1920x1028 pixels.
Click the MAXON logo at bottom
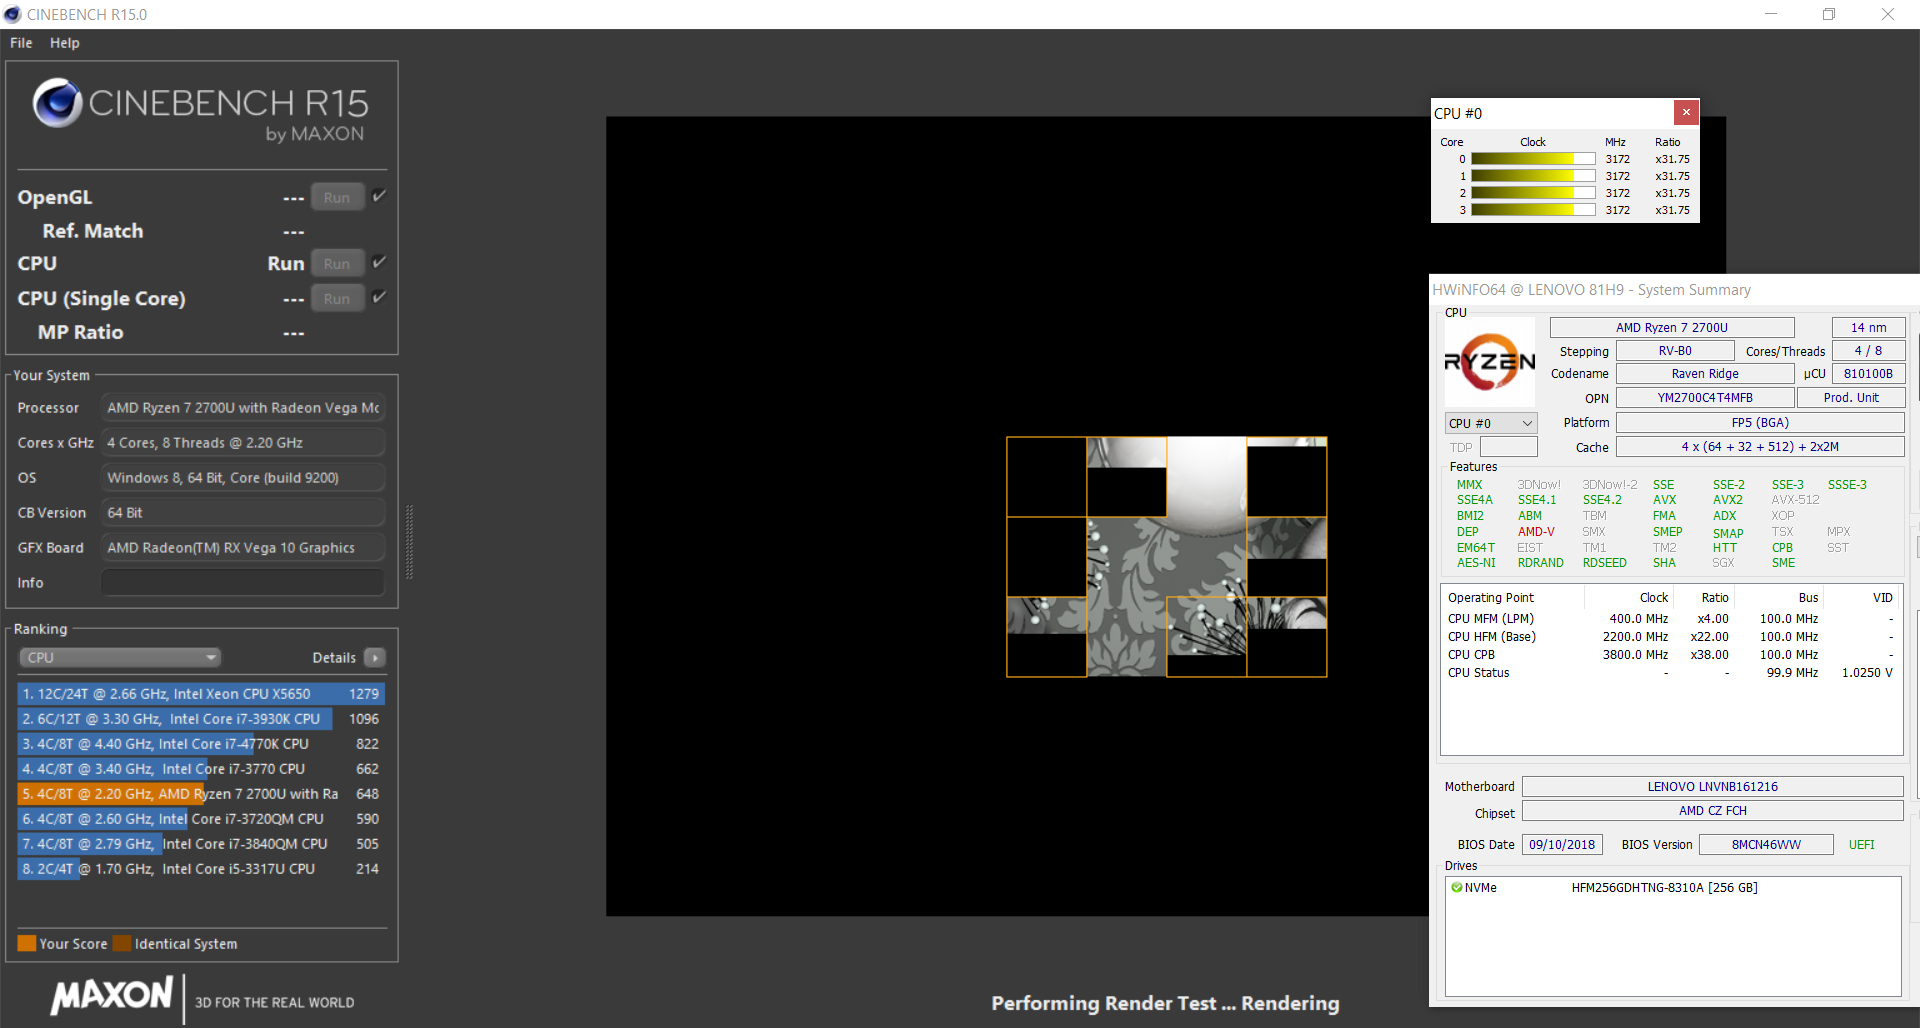pyautogui.click(x=112, y=996)
